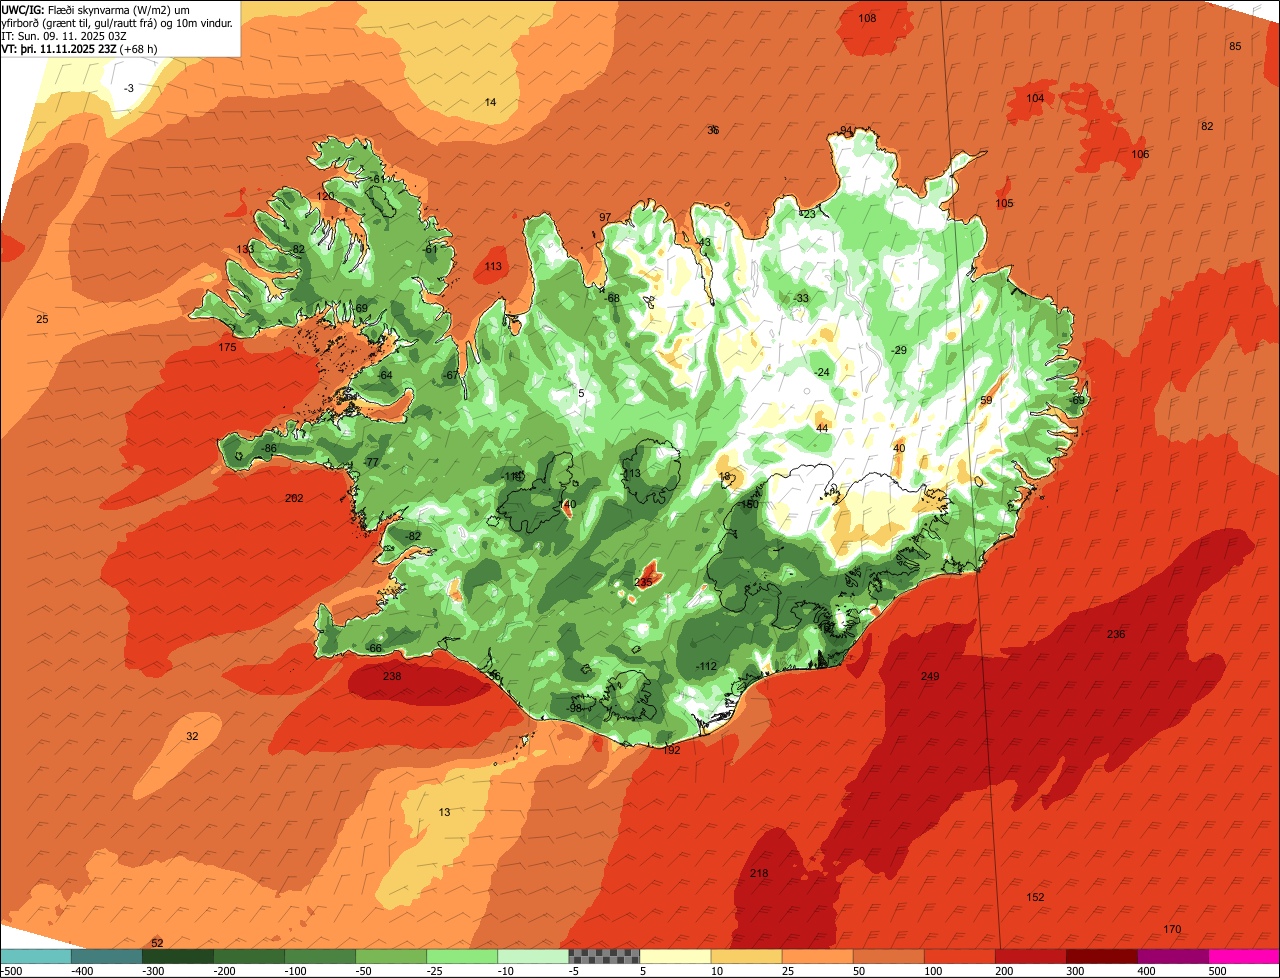
Task: Click the flux value 262 west of Iceland
Action: (294, 498)
